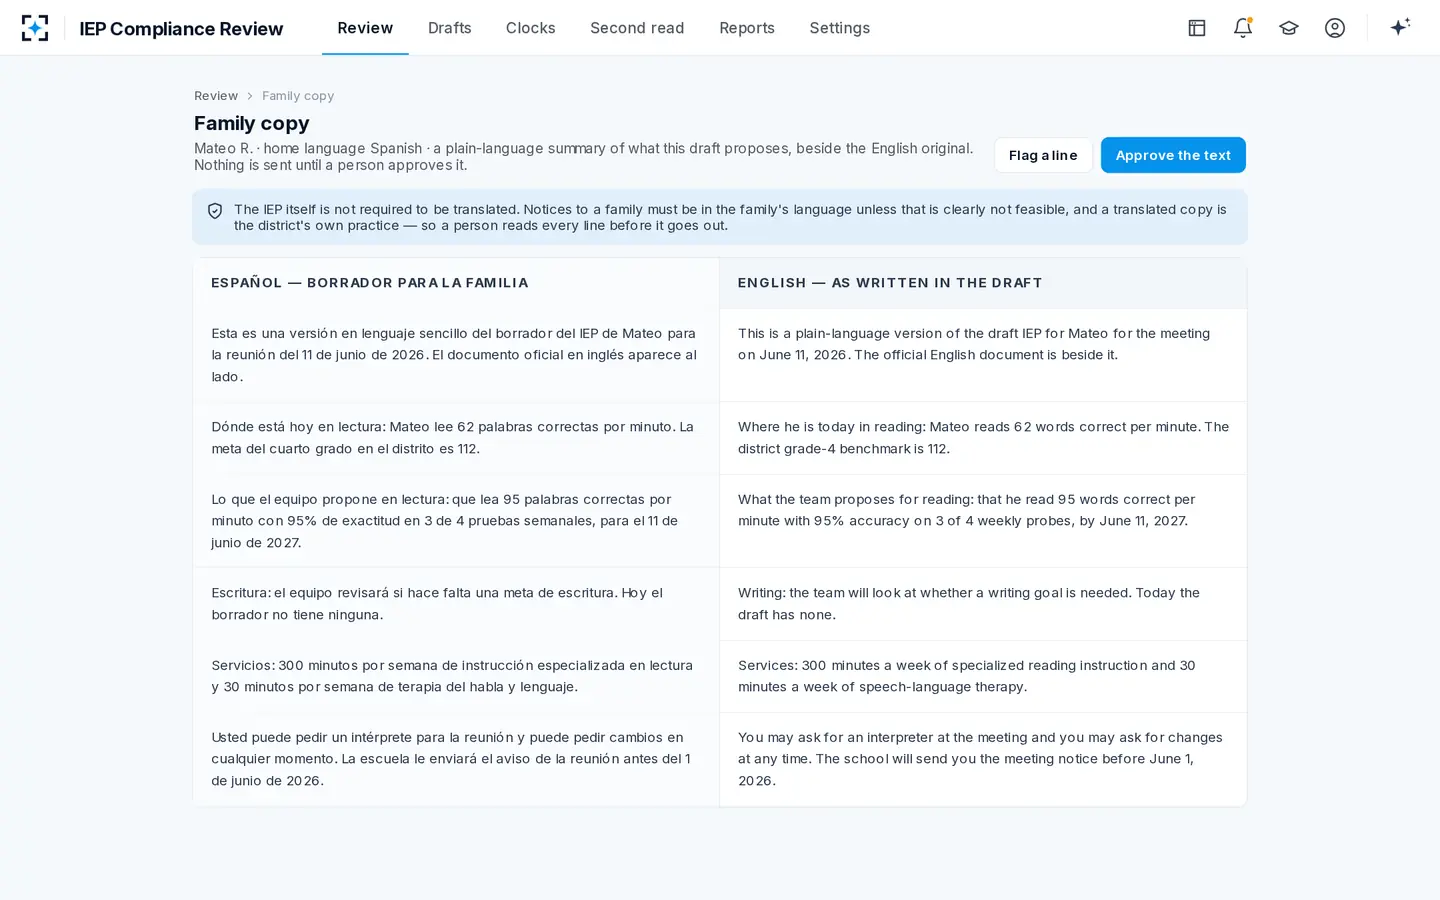Viewport: 1440px width, 900px height.
Task: Open the notifications bell
Action: click(x=1243, y=28)
